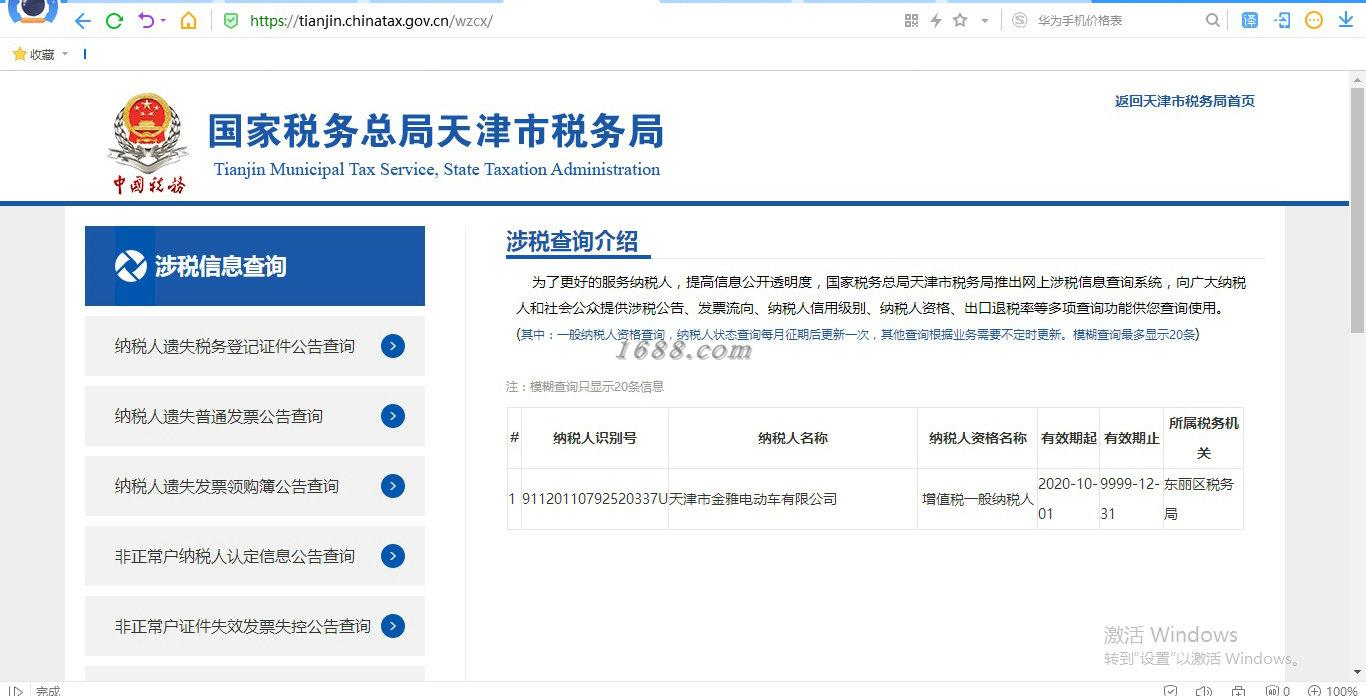Click the login arrow icon in toolbar
1366x696 pixels.
pos(1283,20)
